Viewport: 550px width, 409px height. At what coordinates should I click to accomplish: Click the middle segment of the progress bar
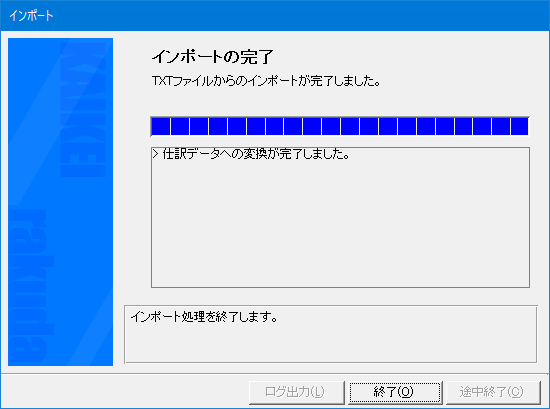(331, 126)
